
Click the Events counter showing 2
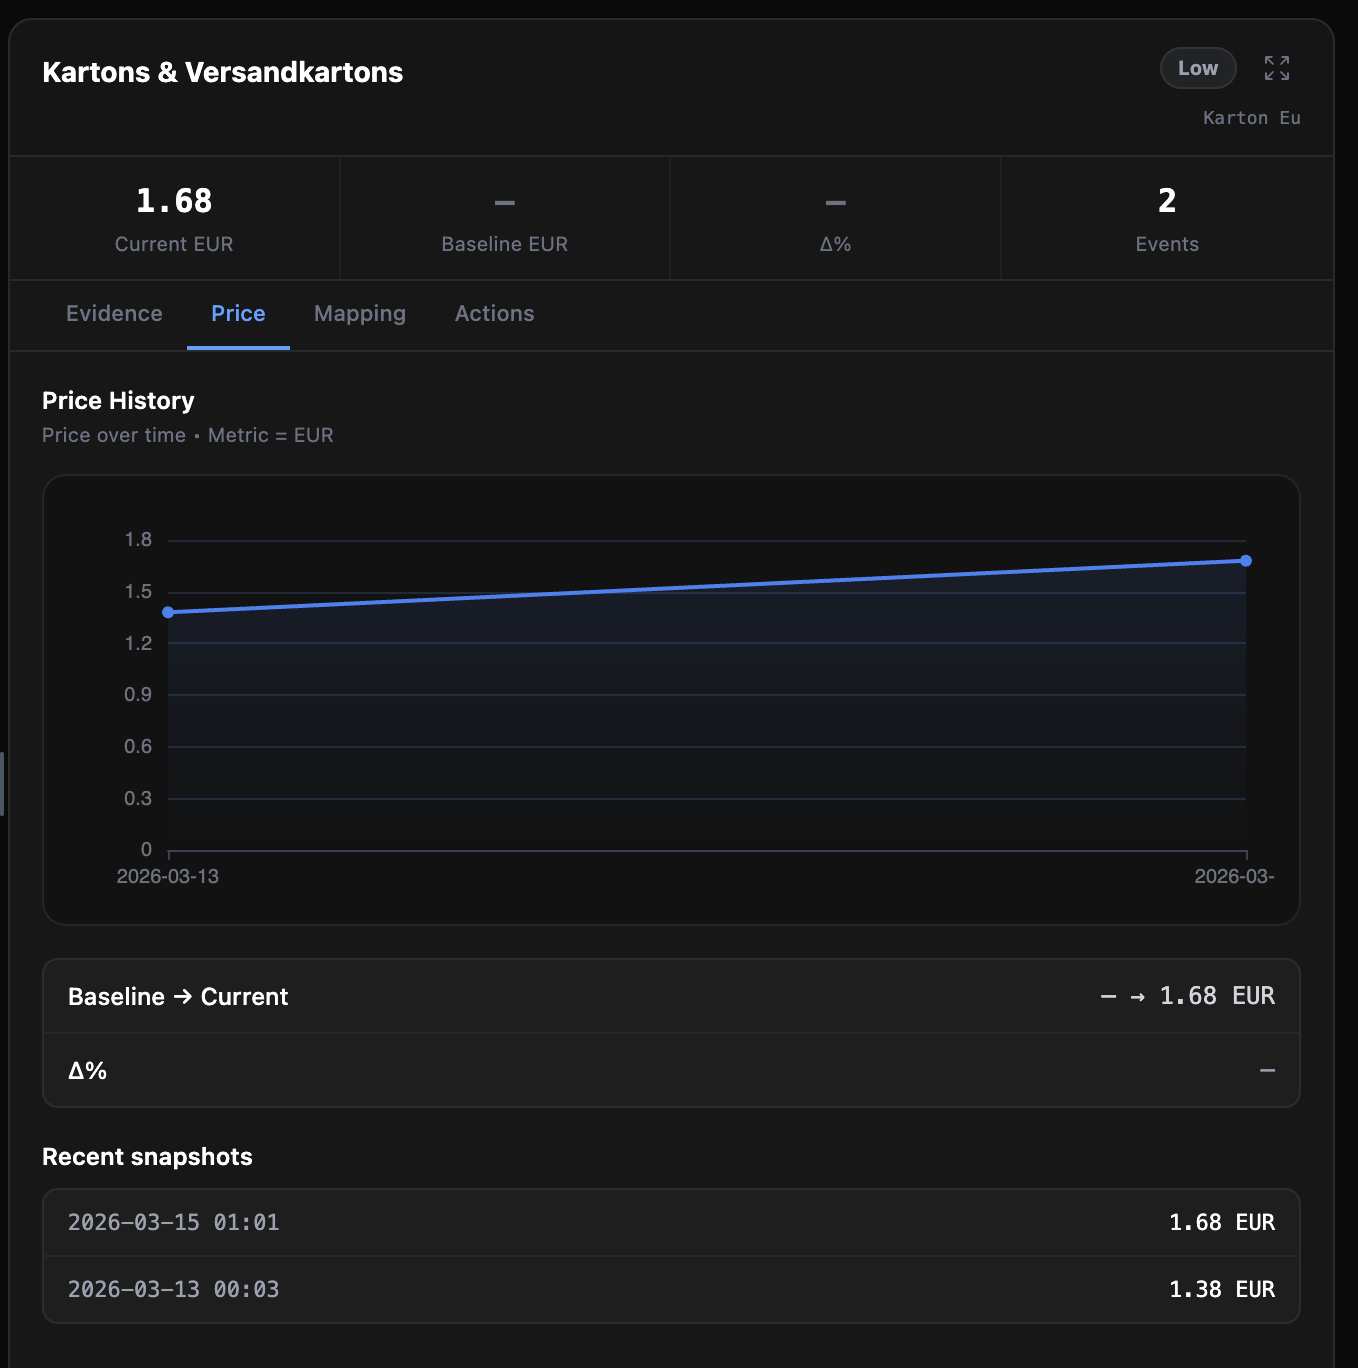(x=1166, y=218)
